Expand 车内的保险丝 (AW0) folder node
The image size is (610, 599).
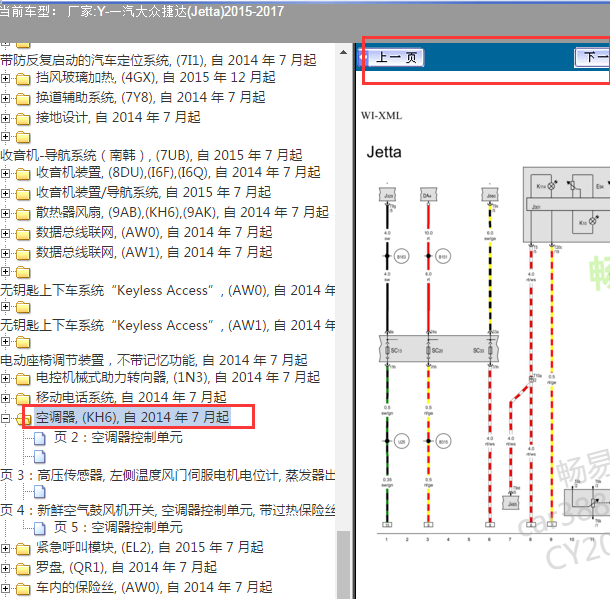point(5,588)
